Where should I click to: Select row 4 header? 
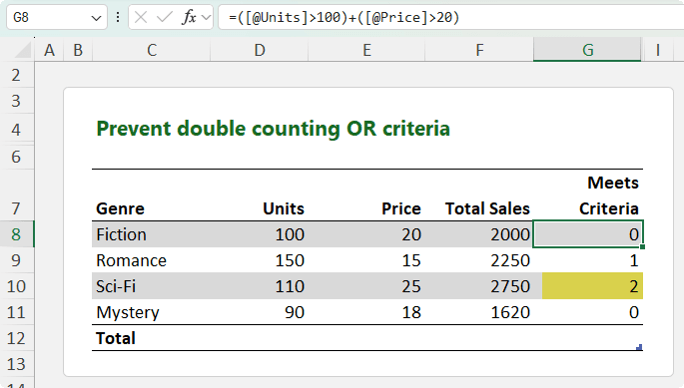(17, 129)
